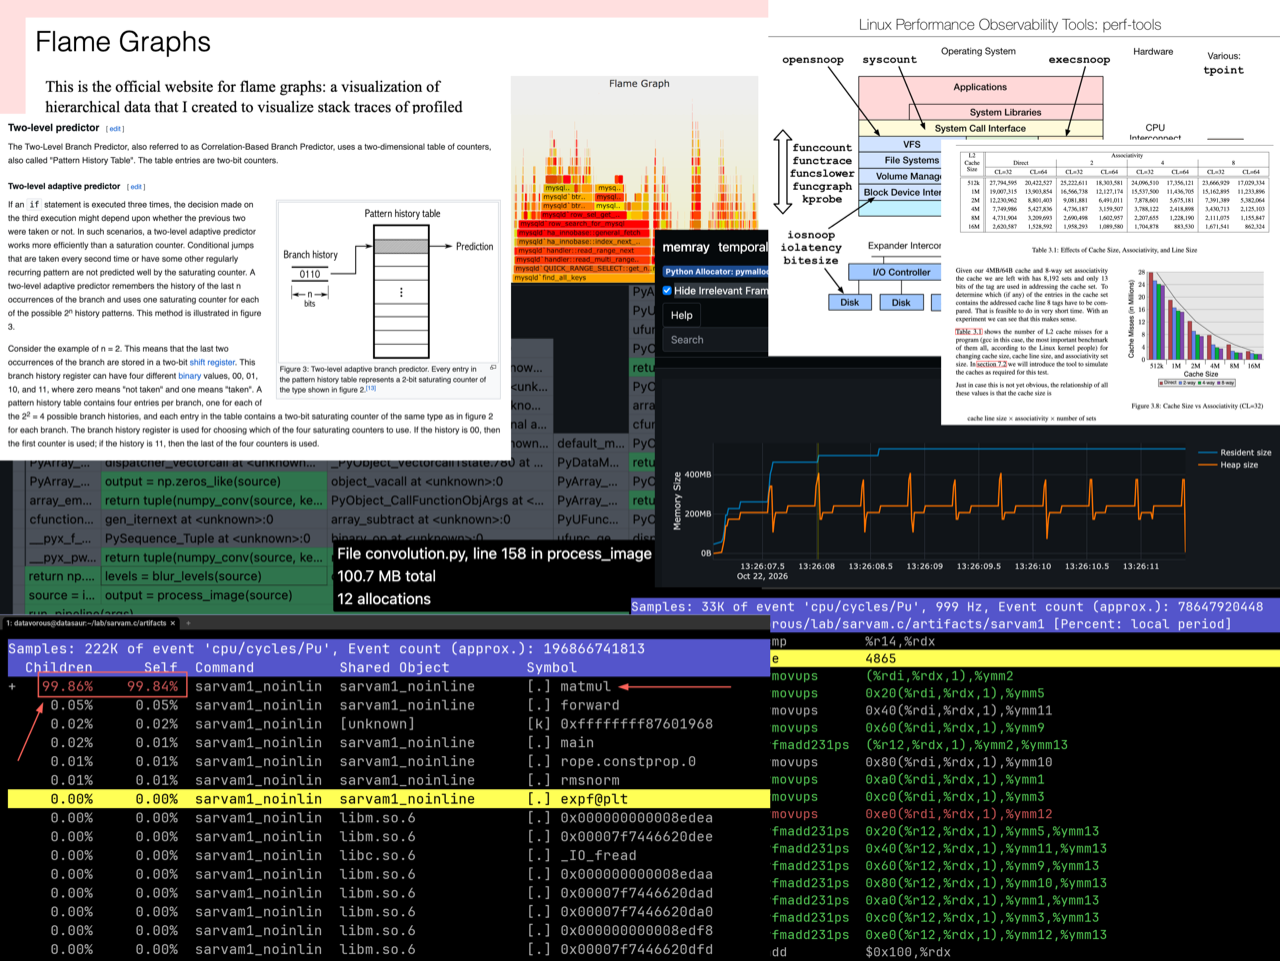Image resolution: width=1280 pixels, height=961 pixels.
Task: Open the Table 3.1 reference in the paper
Action: click(x=969, y=332)
